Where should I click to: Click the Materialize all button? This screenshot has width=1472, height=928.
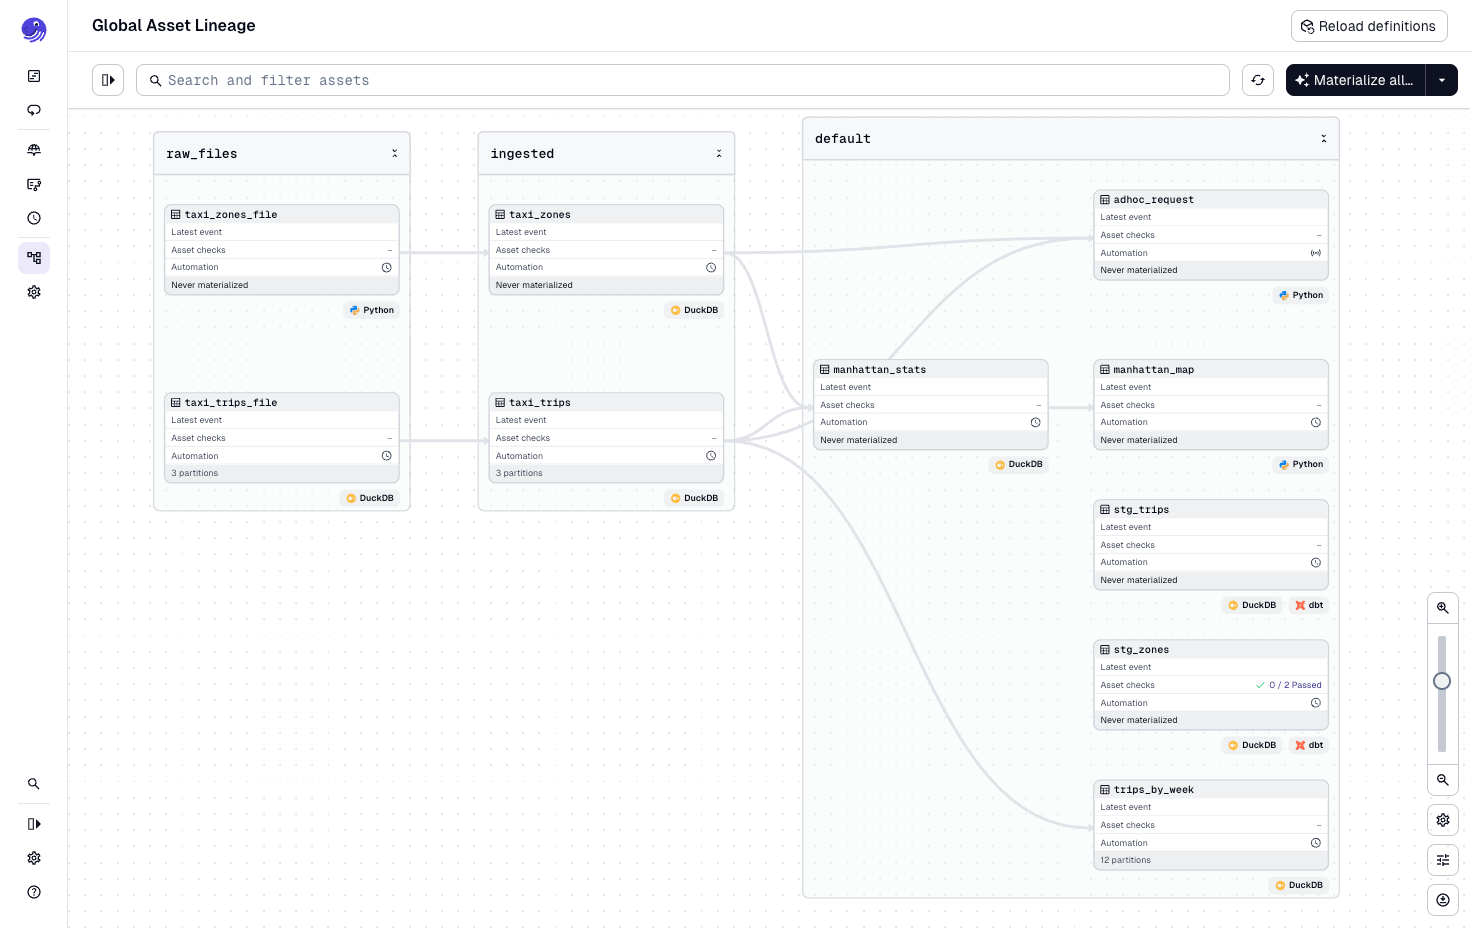pyautogui.click(x=1356, y=80)
